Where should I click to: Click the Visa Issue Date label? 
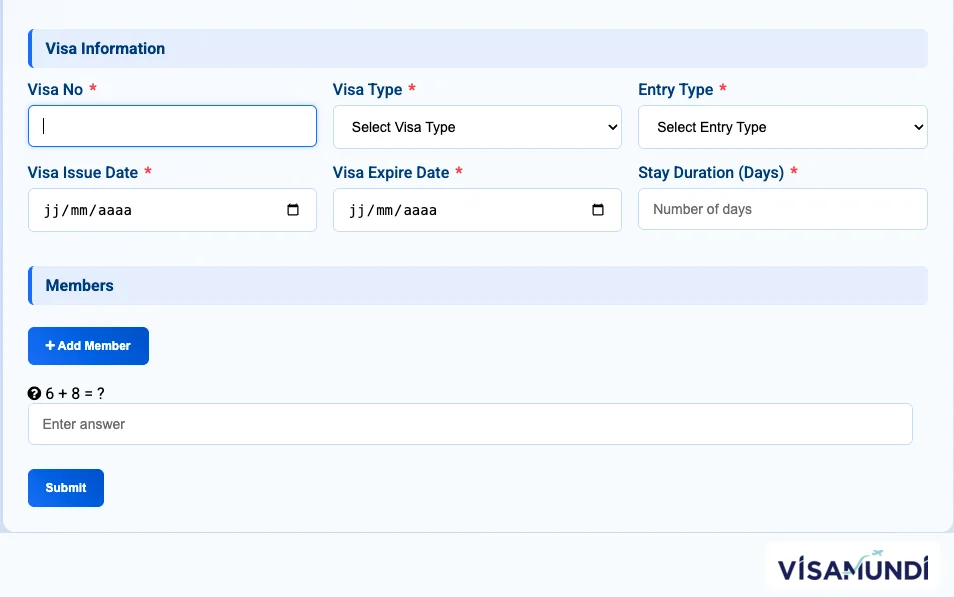[x=83, y=173]
